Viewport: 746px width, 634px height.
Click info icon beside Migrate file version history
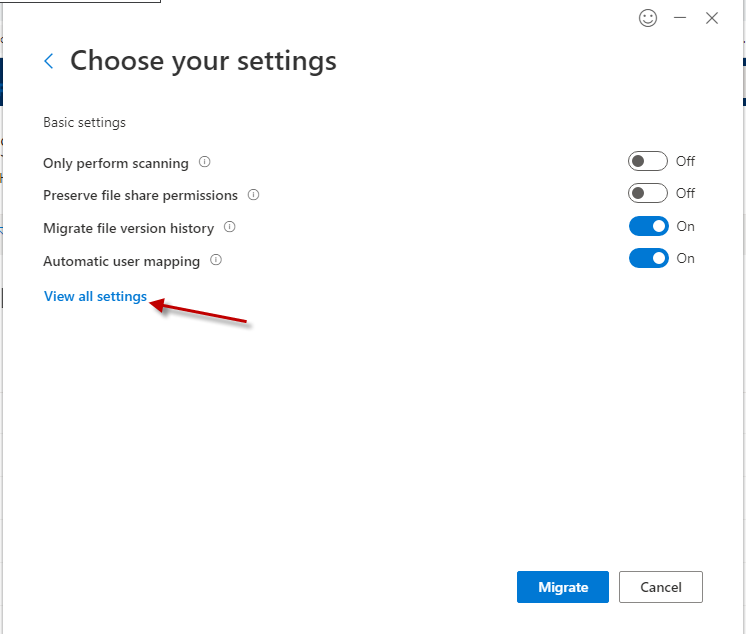230,227
